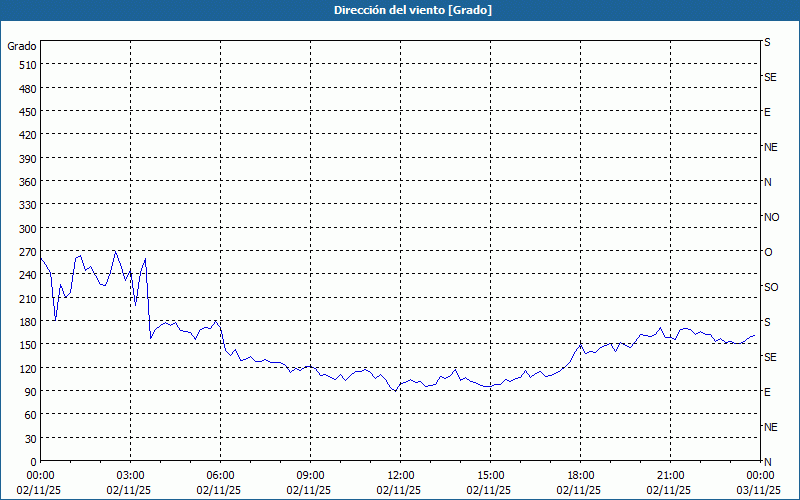The width and height of the screenshot is (800, 500).
Task: Select the 180 degree y-axis label
Action: click(x=26, y=322)
